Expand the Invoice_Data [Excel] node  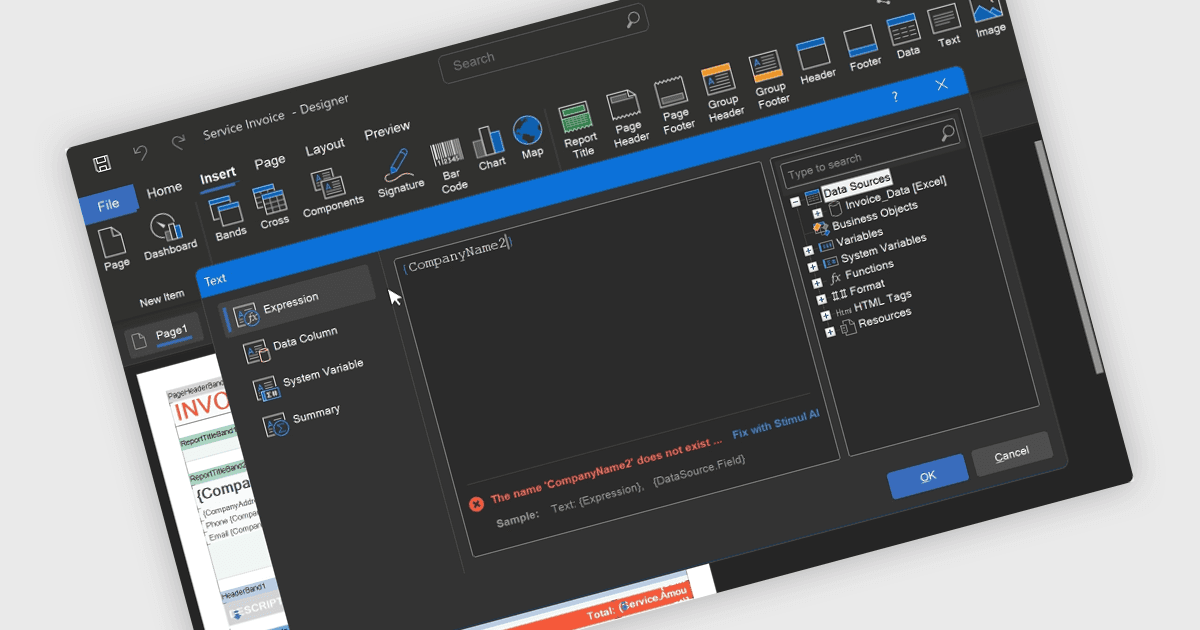tap(816, 213)
